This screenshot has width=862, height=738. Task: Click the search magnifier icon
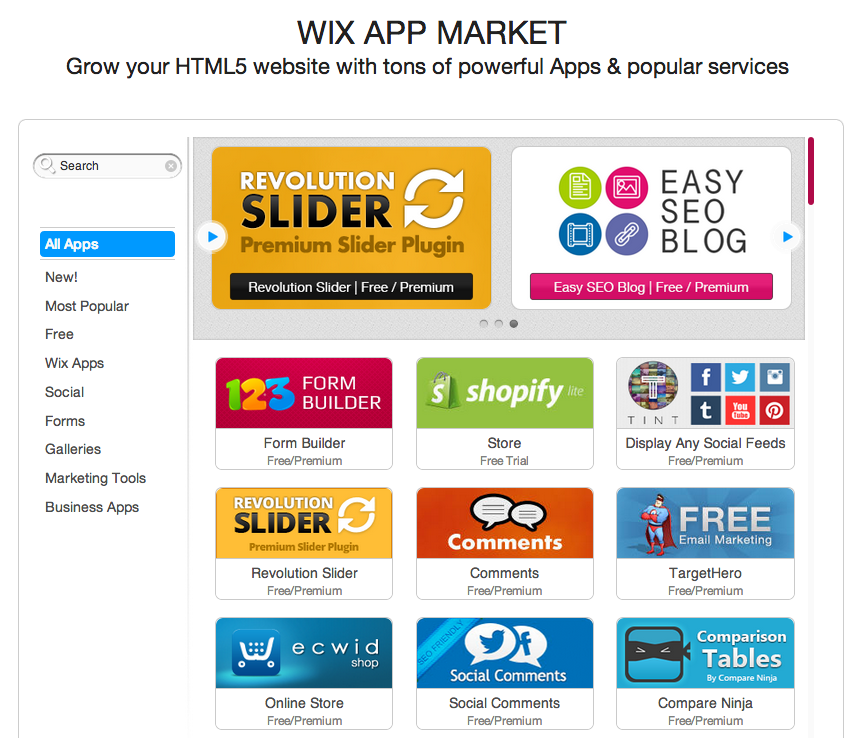pyautogui.click(x=47, y=165)
